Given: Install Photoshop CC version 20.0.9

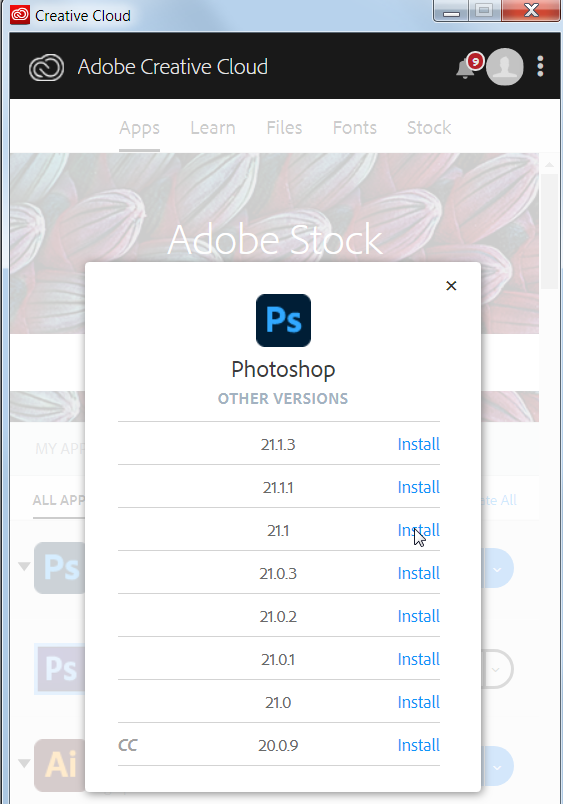Looking at the screenshot, I should click(418, 745).
